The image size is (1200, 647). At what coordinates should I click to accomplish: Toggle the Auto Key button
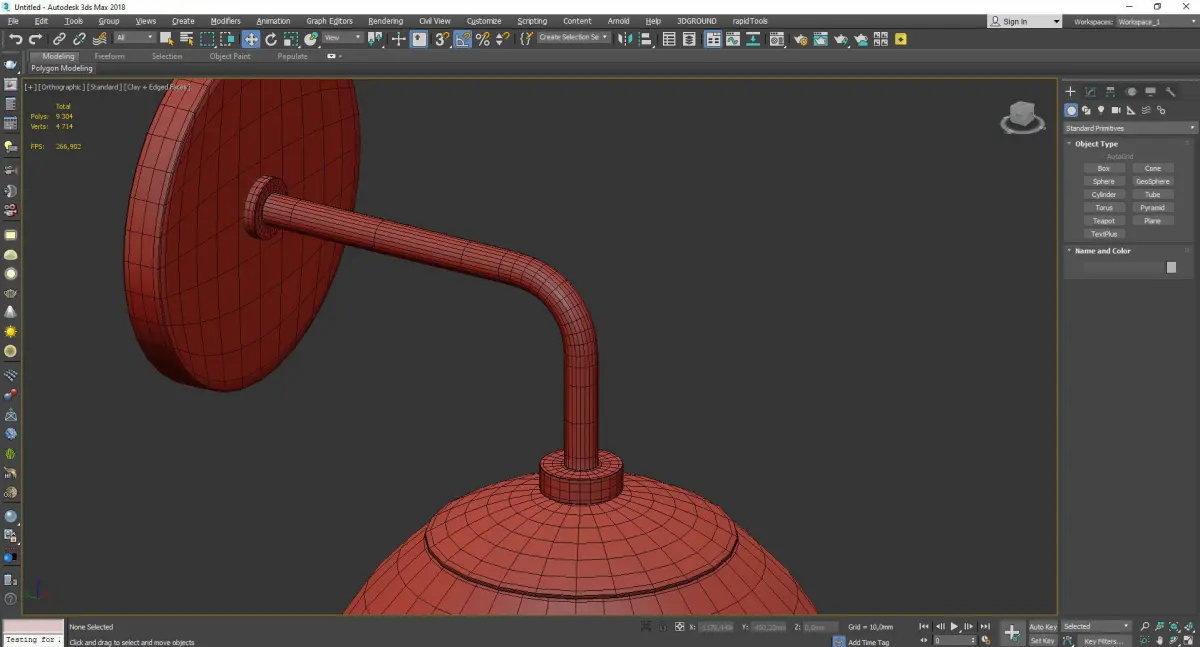[1043, 627]
